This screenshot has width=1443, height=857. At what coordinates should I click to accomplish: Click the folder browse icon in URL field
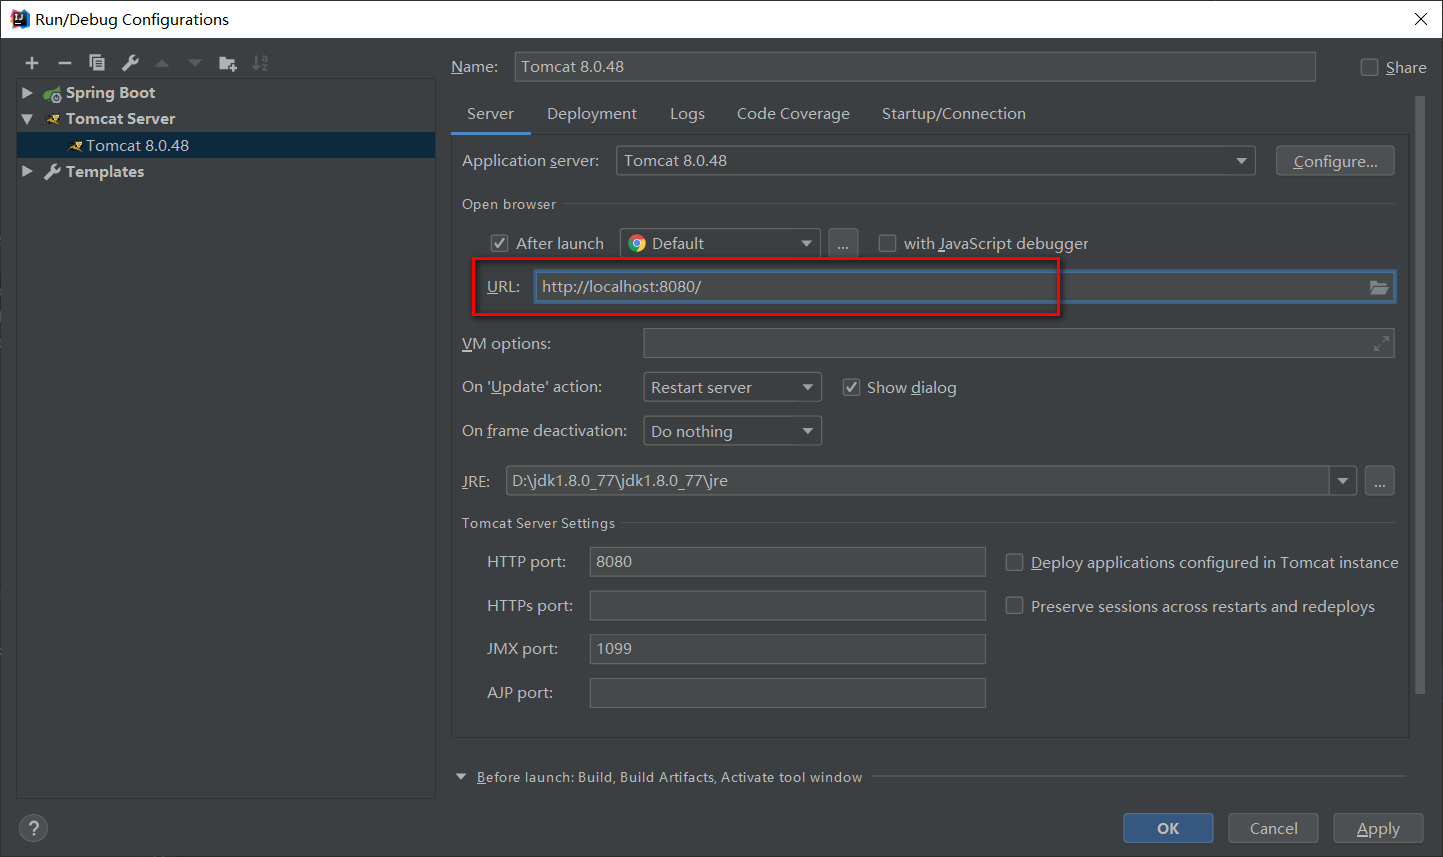[x=1379, y=287]
